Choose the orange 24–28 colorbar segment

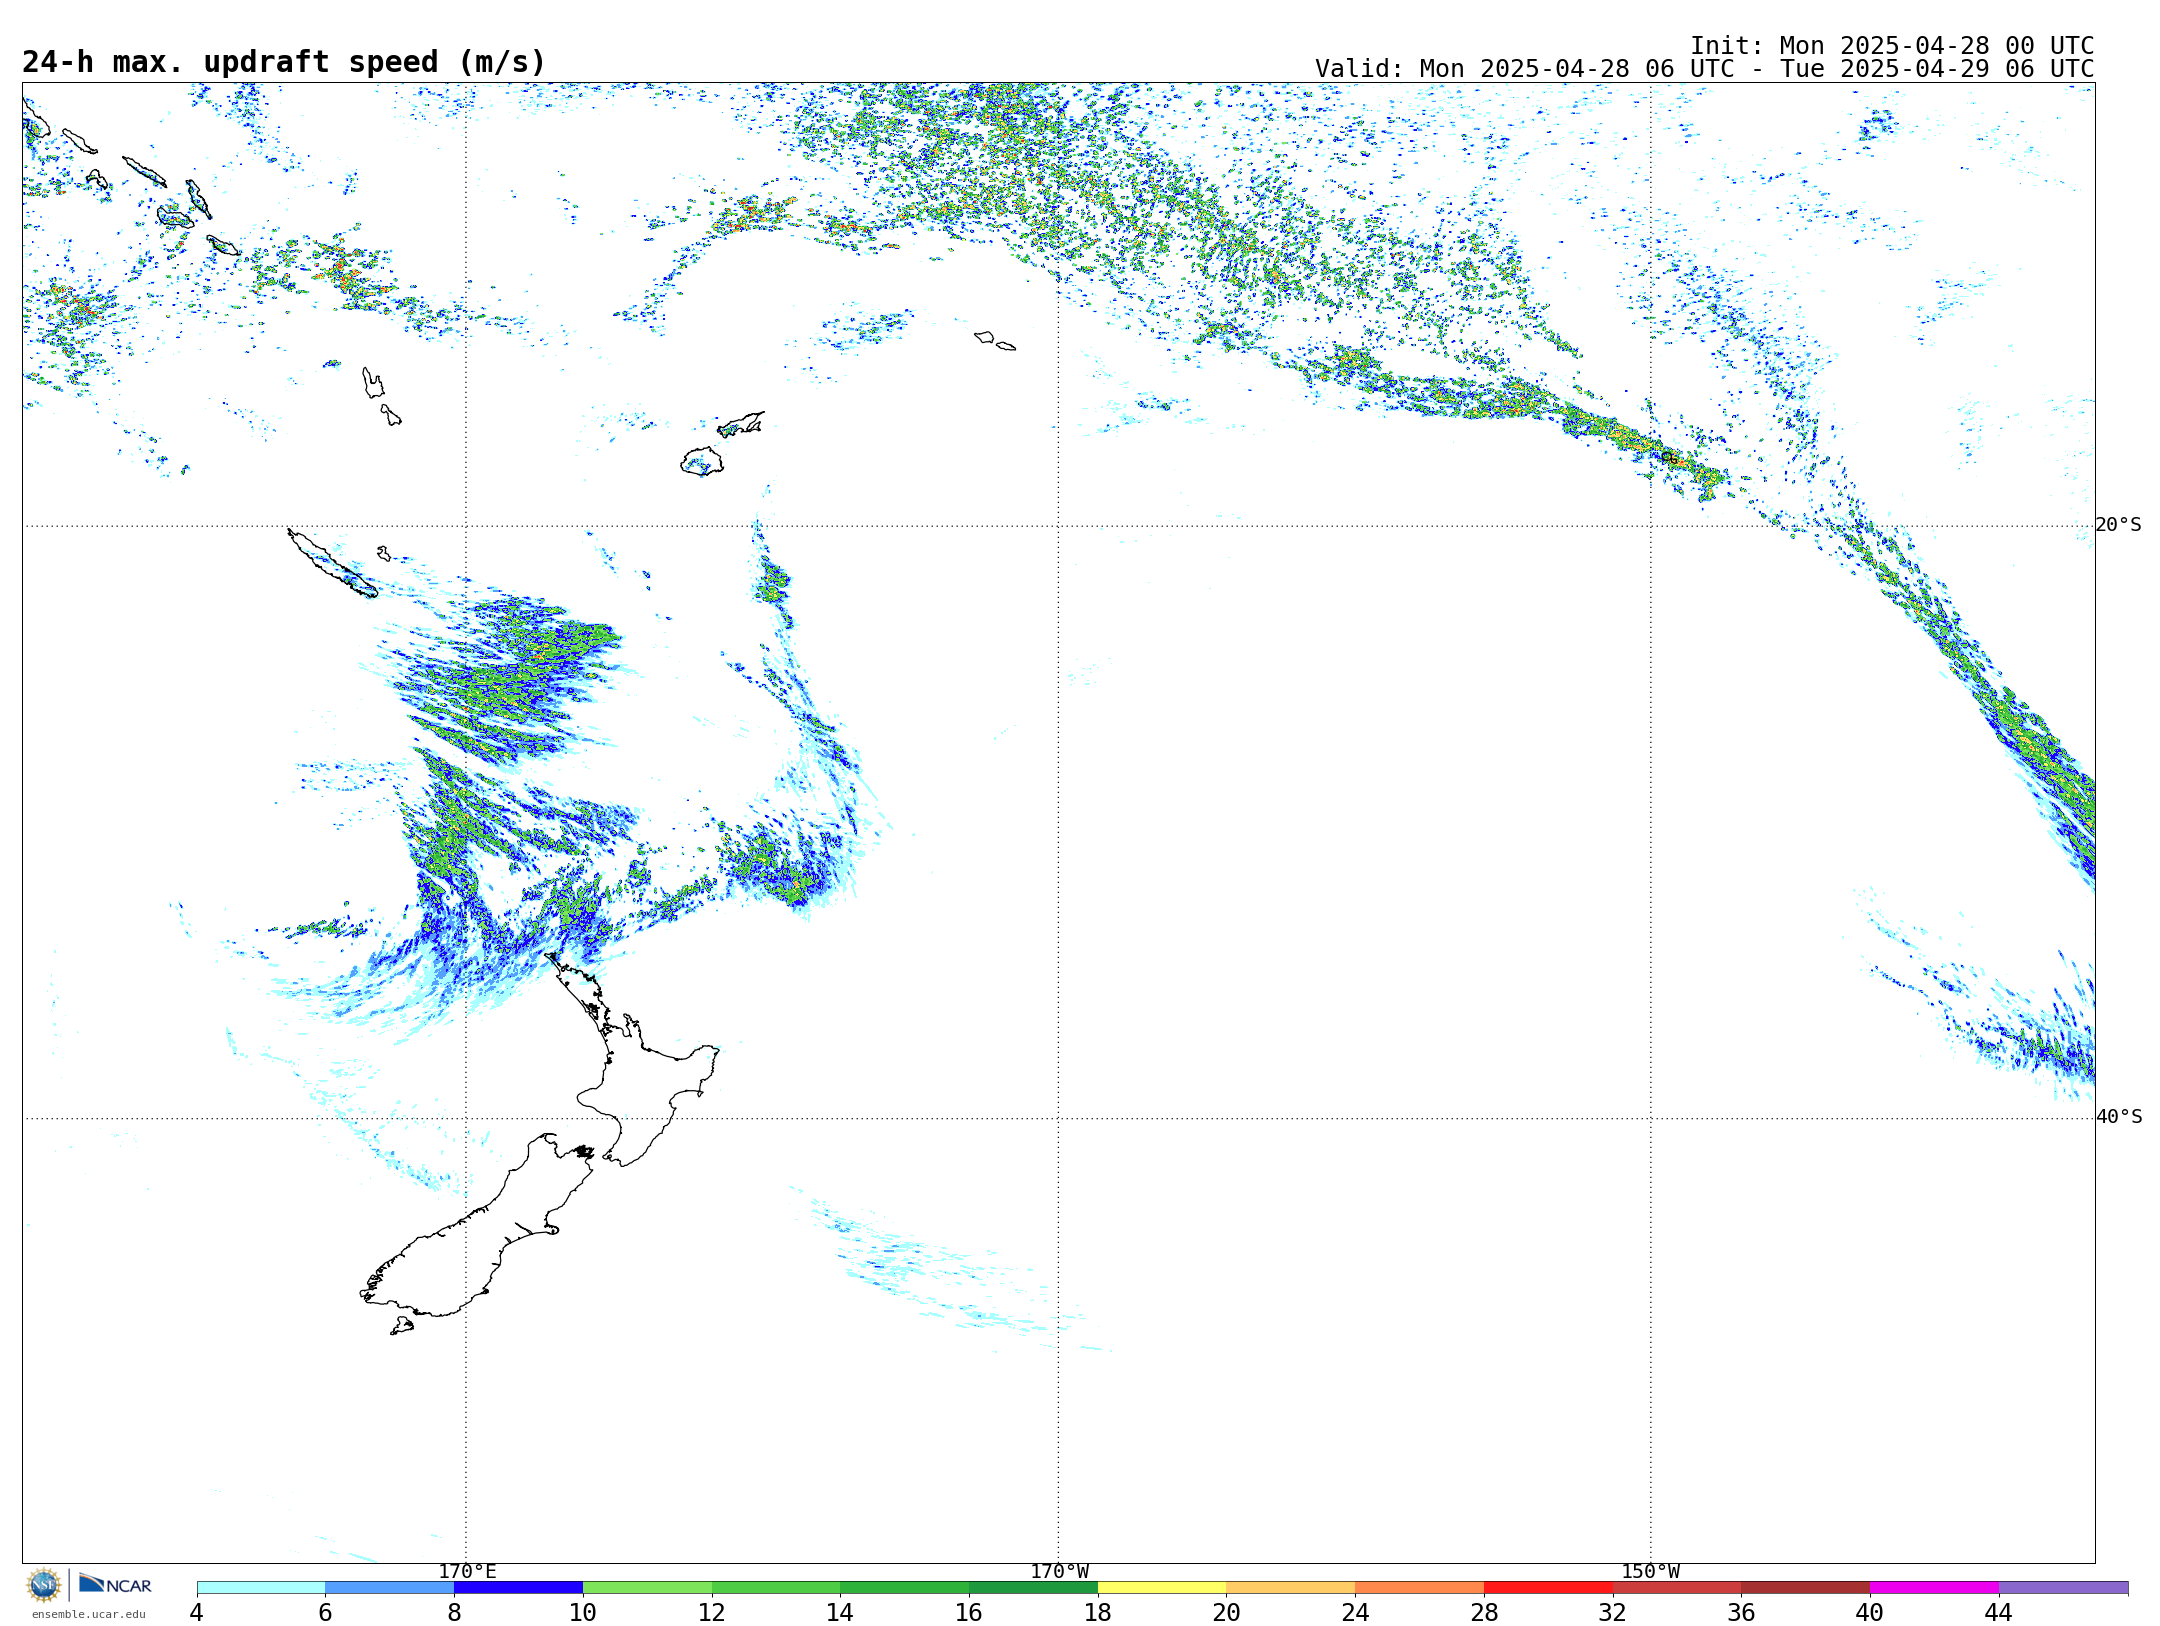(x=1420, y=1587)
